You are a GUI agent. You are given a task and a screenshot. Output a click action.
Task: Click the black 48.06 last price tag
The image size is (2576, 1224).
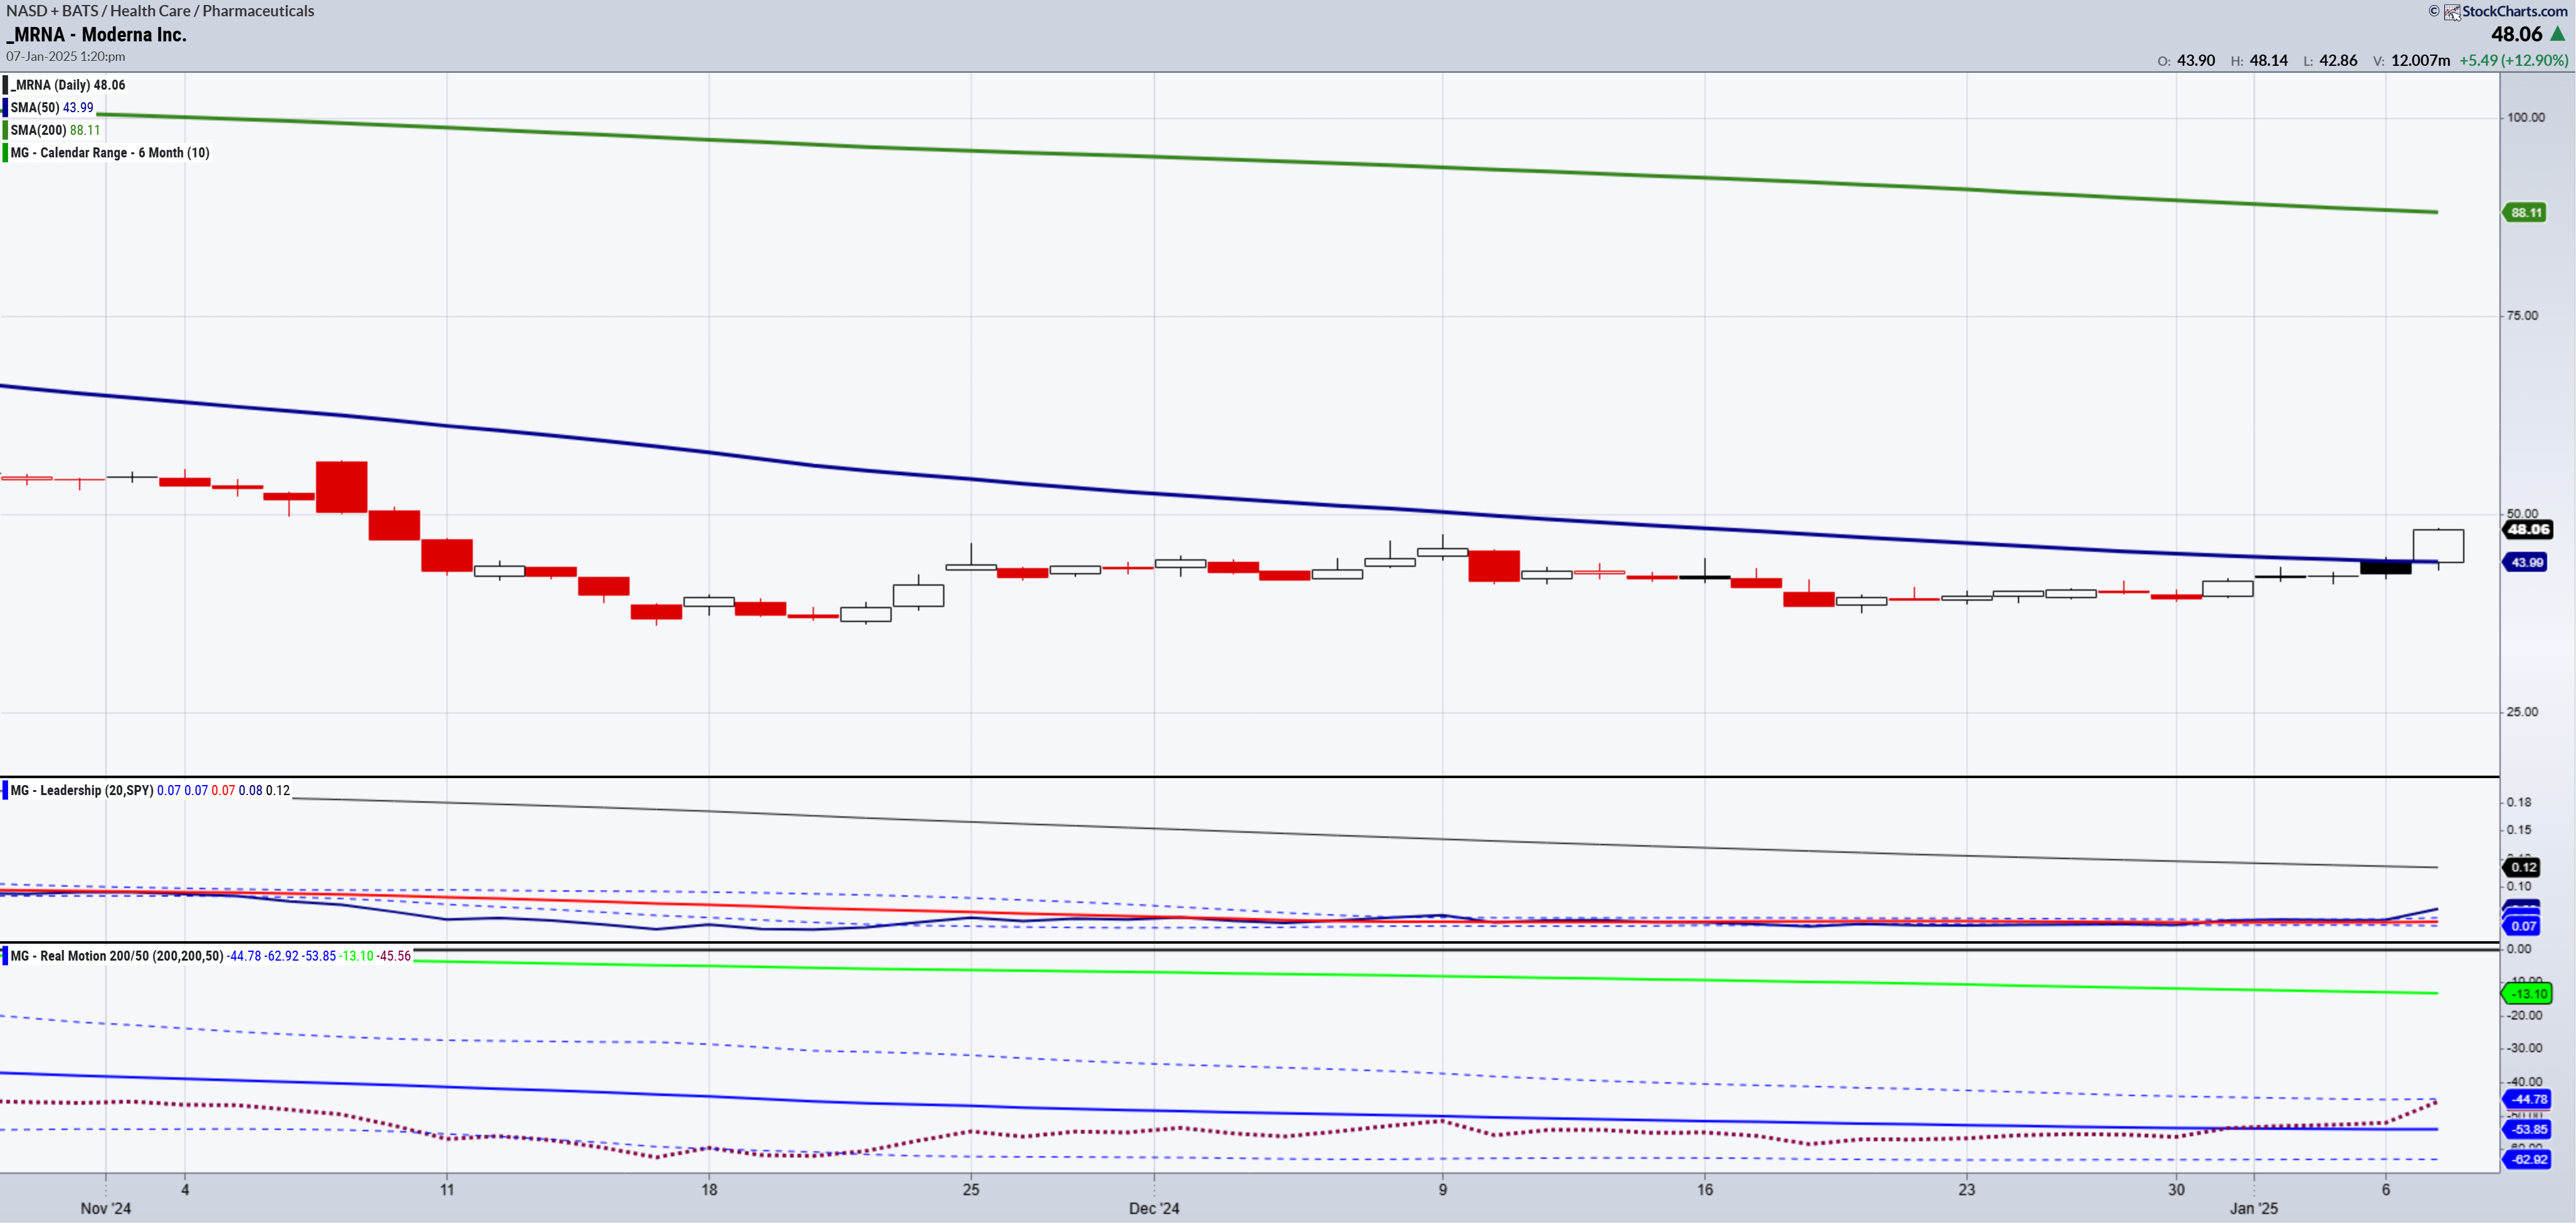tap(2527, 530)
